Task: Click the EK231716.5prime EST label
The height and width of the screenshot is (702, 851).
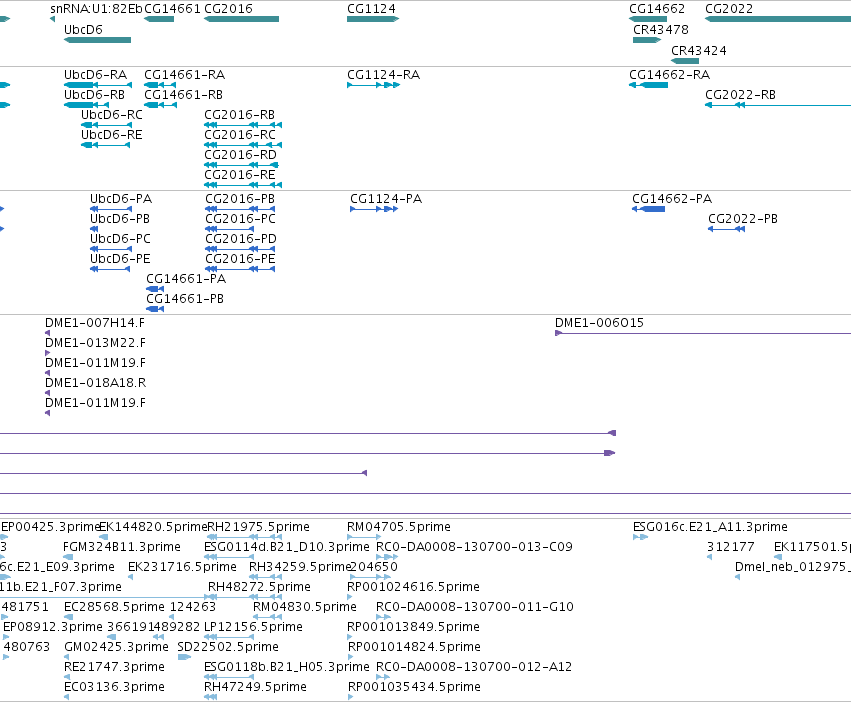Action: tap(182, 567)
